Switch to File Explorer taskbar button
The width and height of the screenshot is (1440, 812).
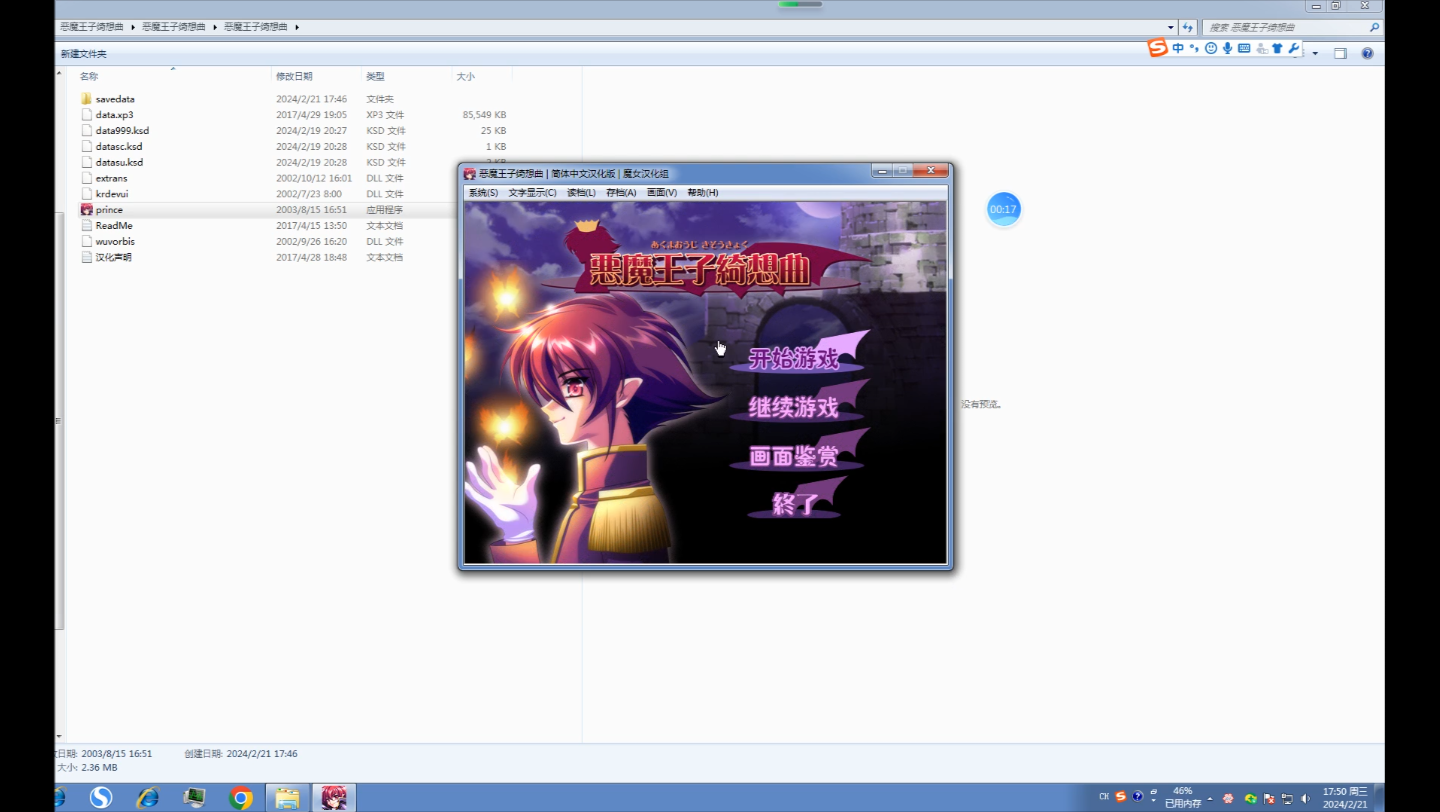tap(288, 797)
